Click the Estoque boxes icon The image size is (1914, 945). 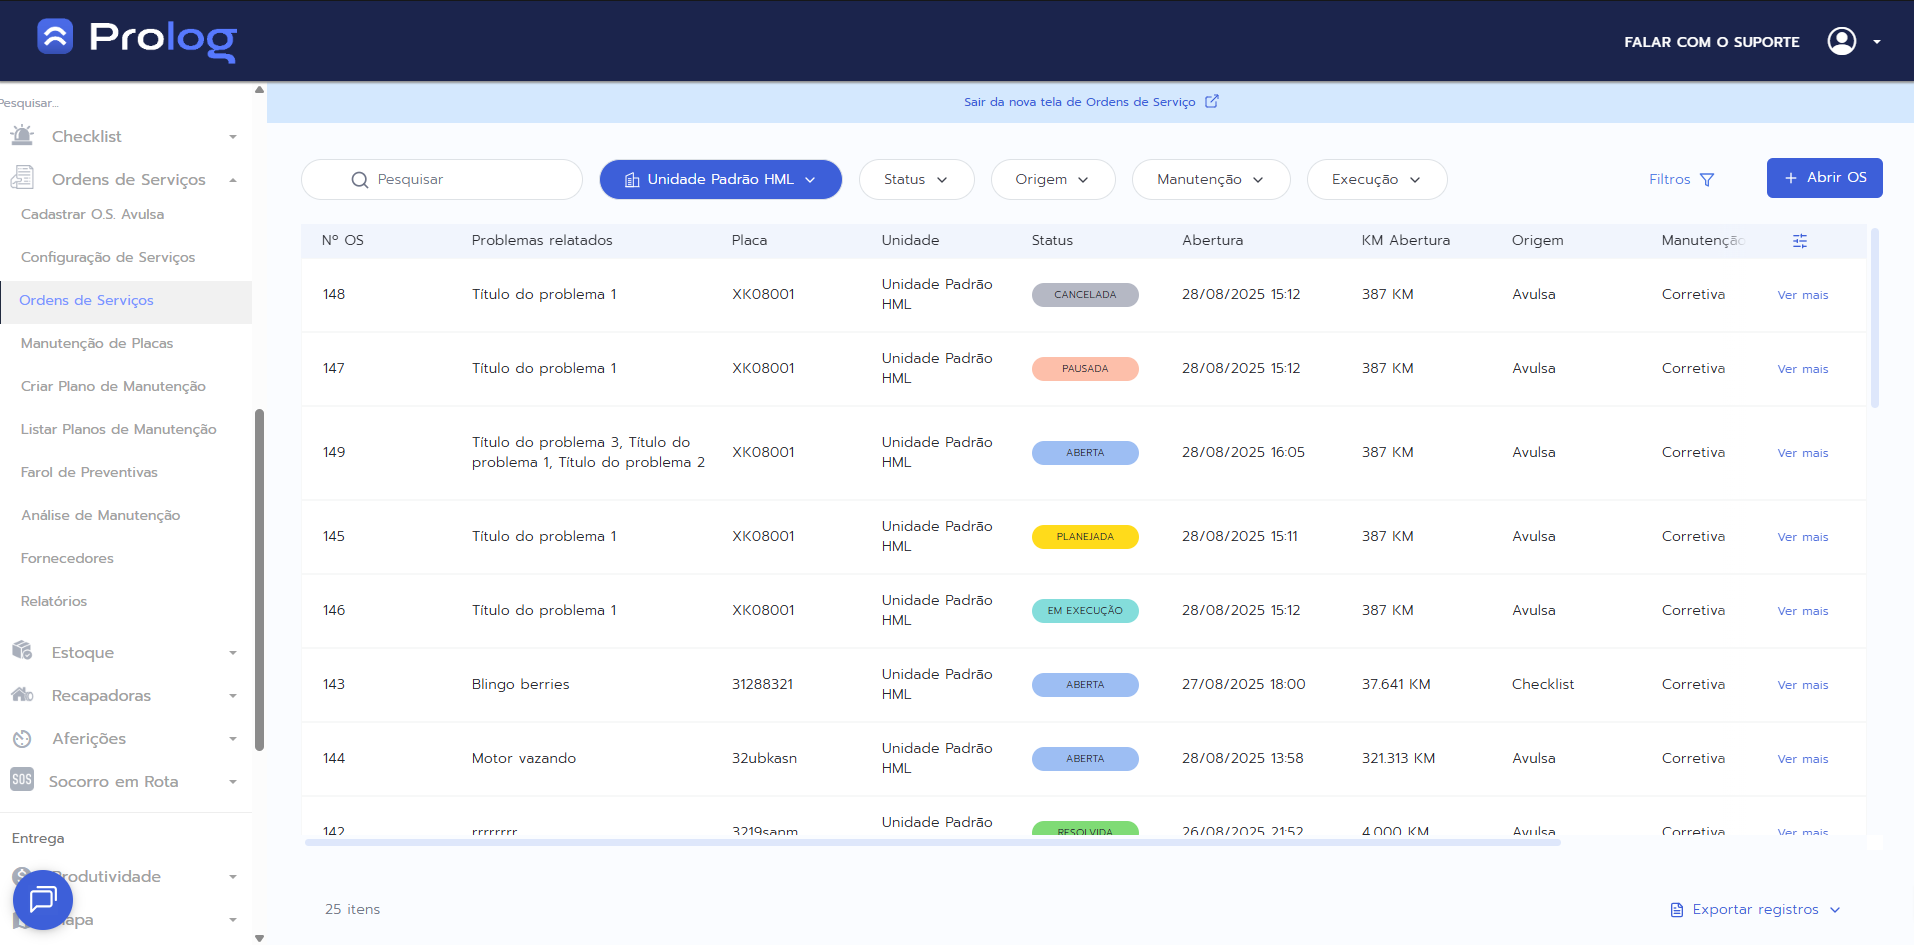click(22, 651)
